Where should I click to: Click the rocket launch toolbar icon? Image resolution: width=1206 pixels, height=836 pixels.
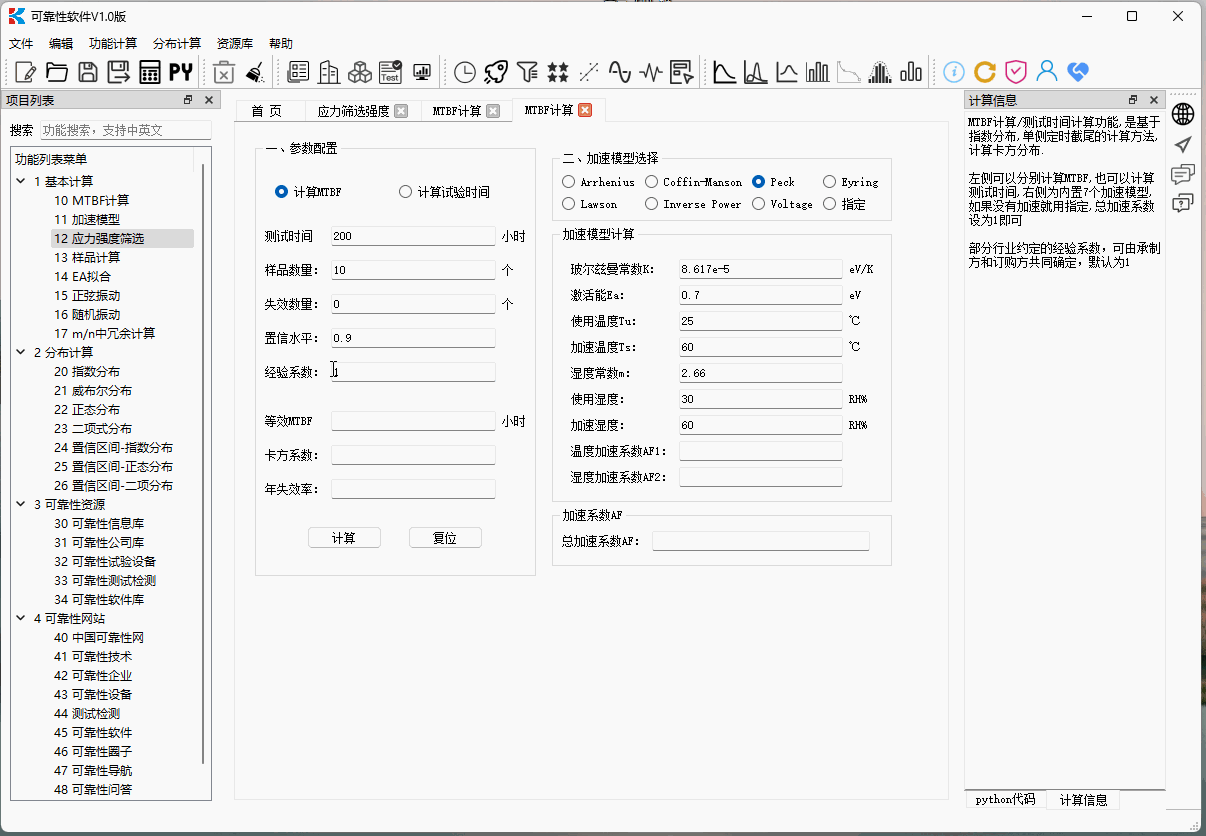coord(495,71)
